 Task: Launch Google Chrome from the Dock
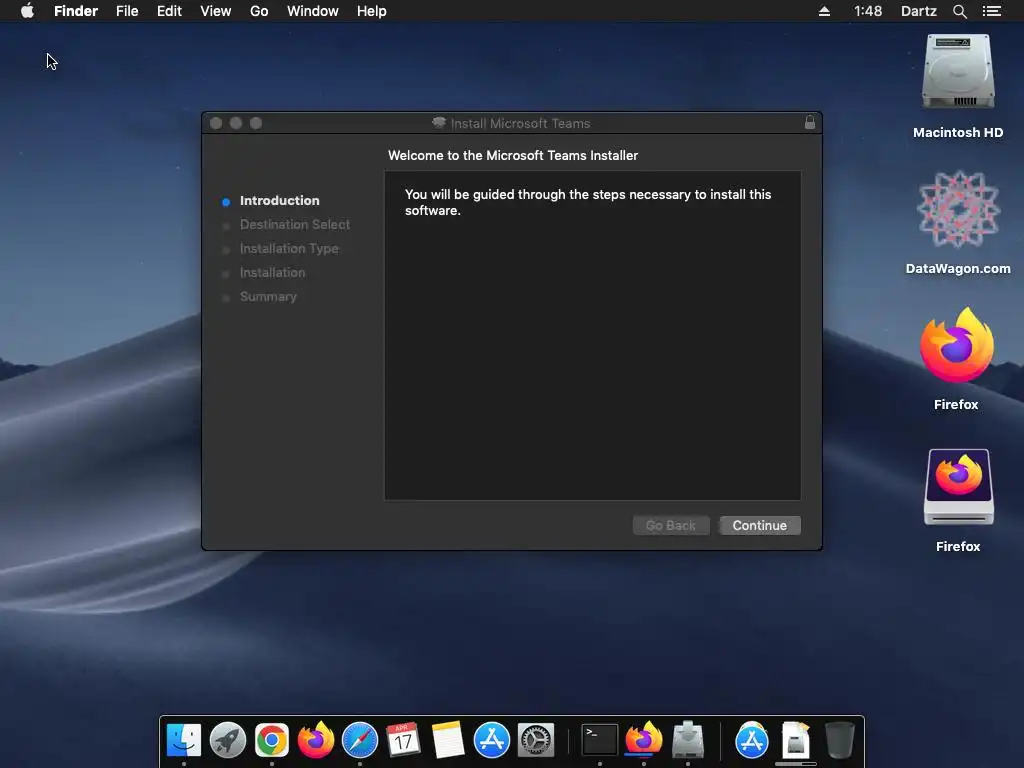pyautogui.click(x=272, y=740)
